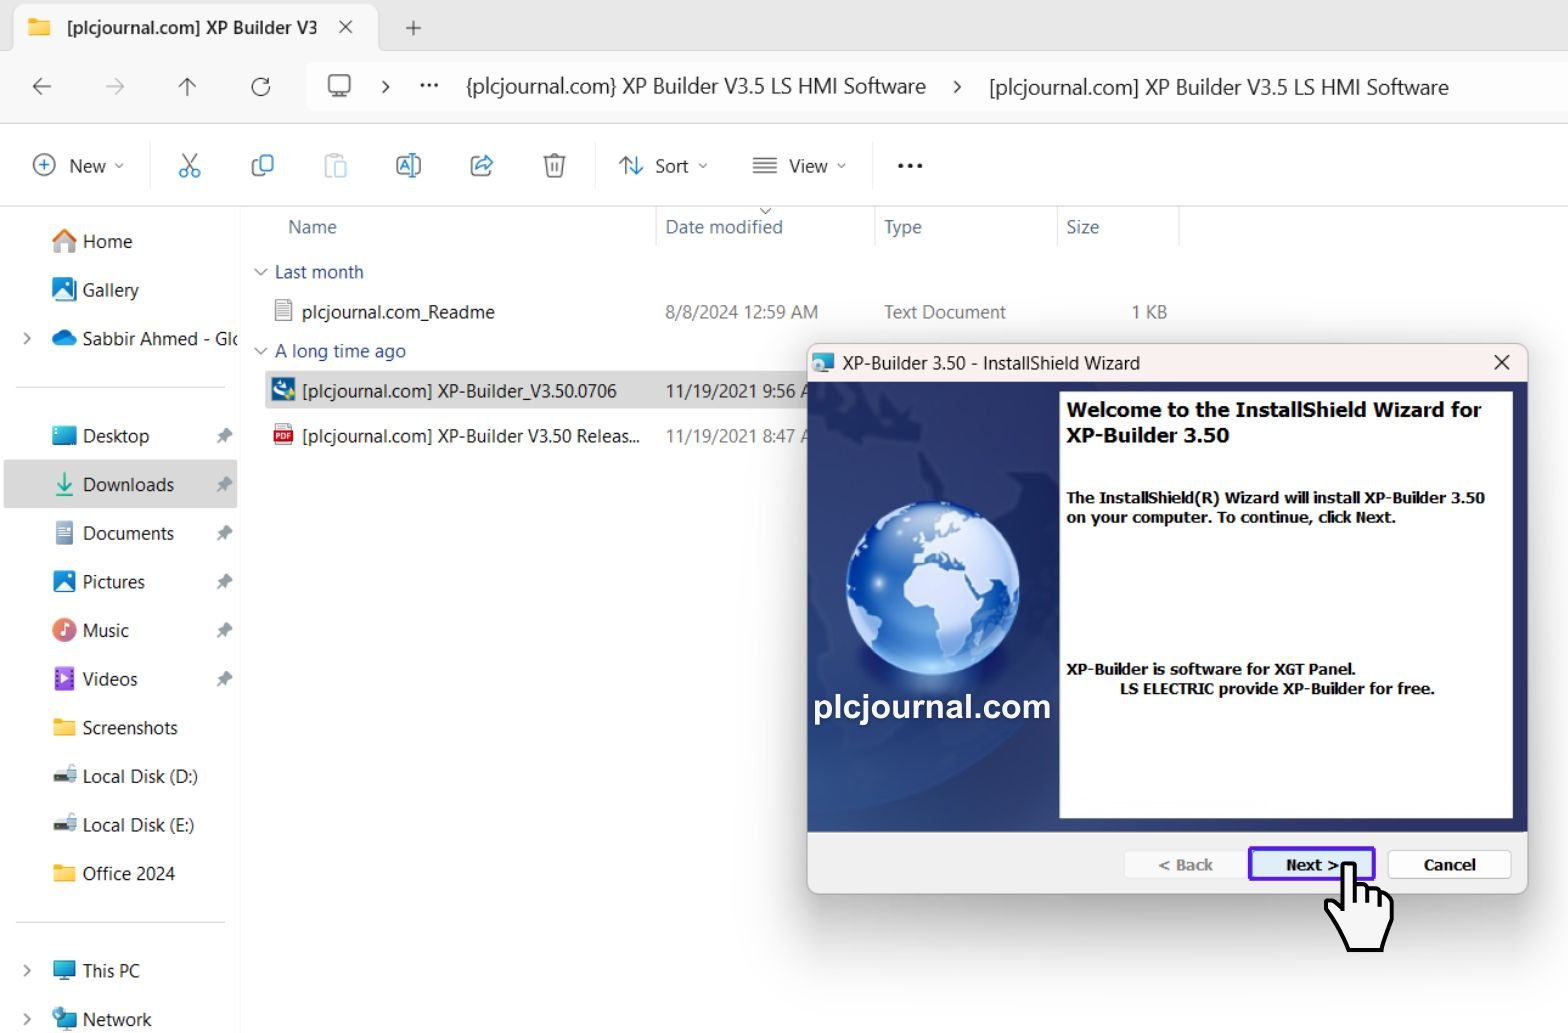Click the pin icon next to Downloads
This screenshot has width=1568, height=1033.
(224, 485)
